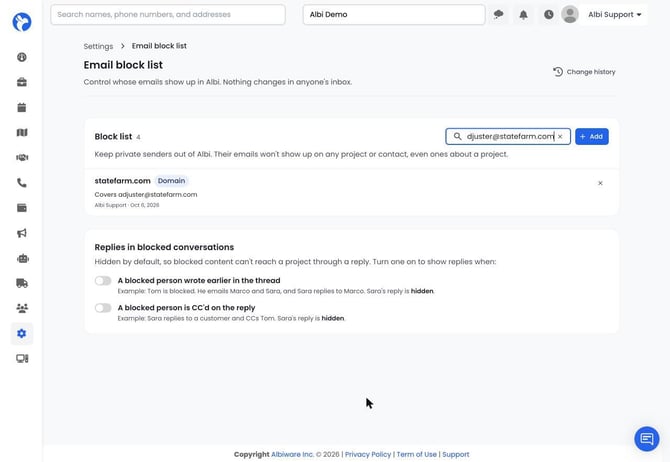Open the Privacy Policy link

(368, 454)
